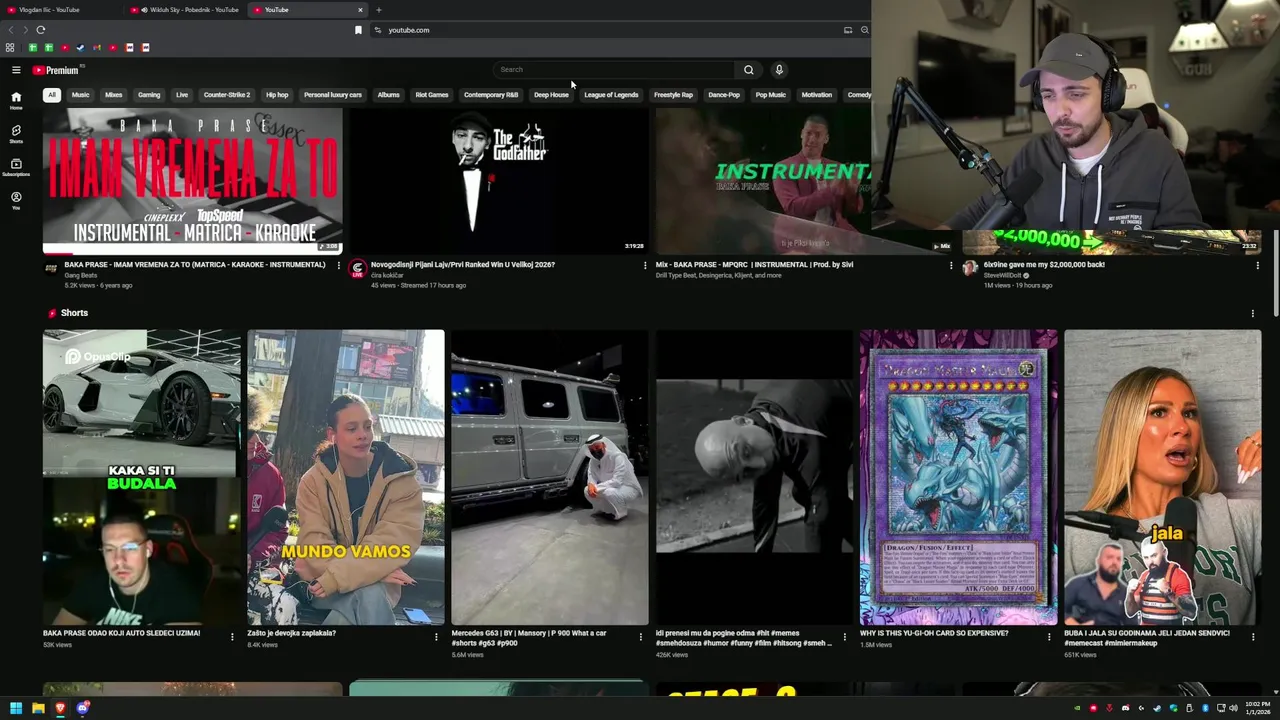The width and height of the screenshot is (1280, 720).
Task: Click the browser bookmark icon
Action: click(x=358, y=30)
